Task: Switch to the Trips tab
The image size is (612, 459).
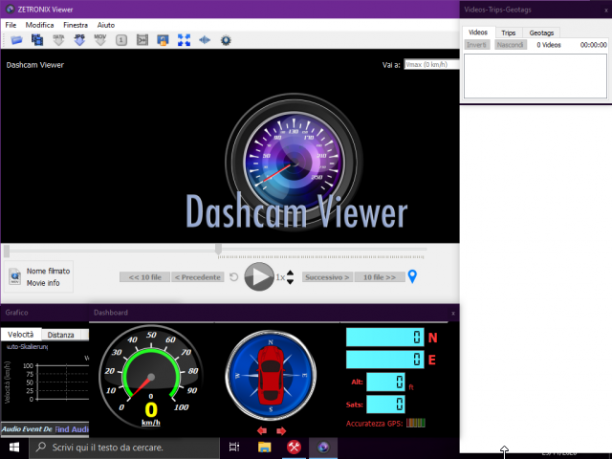Action: (508, 33)
